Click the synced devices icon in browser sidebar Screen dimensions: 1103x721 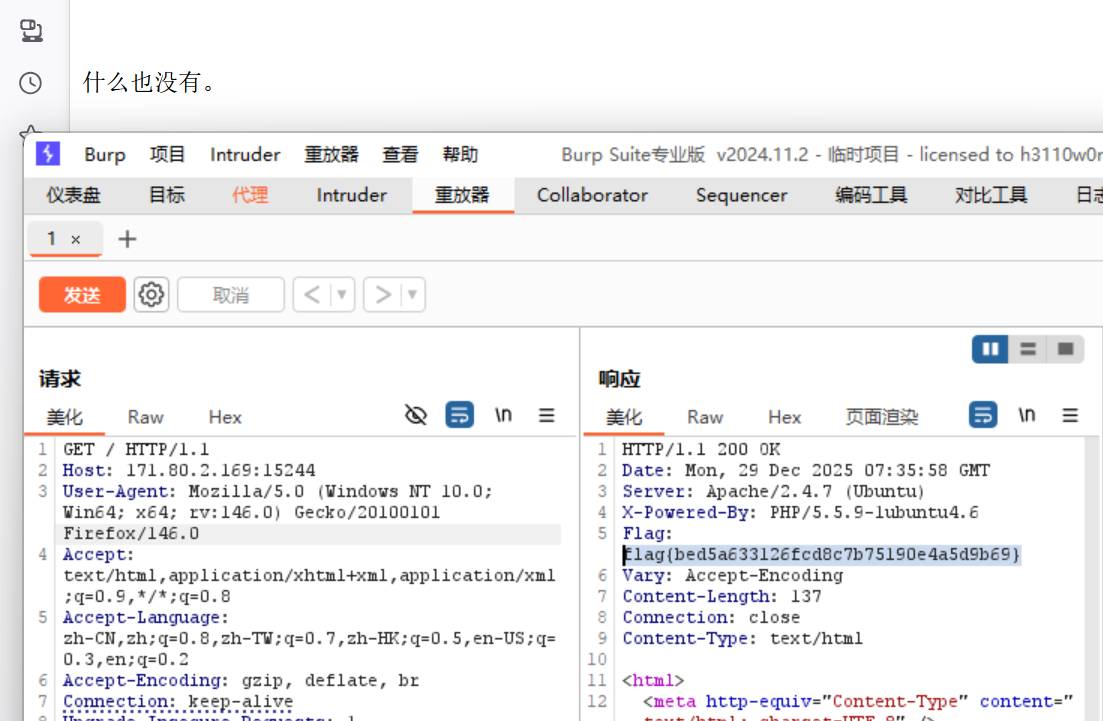[x=31, y=31]
